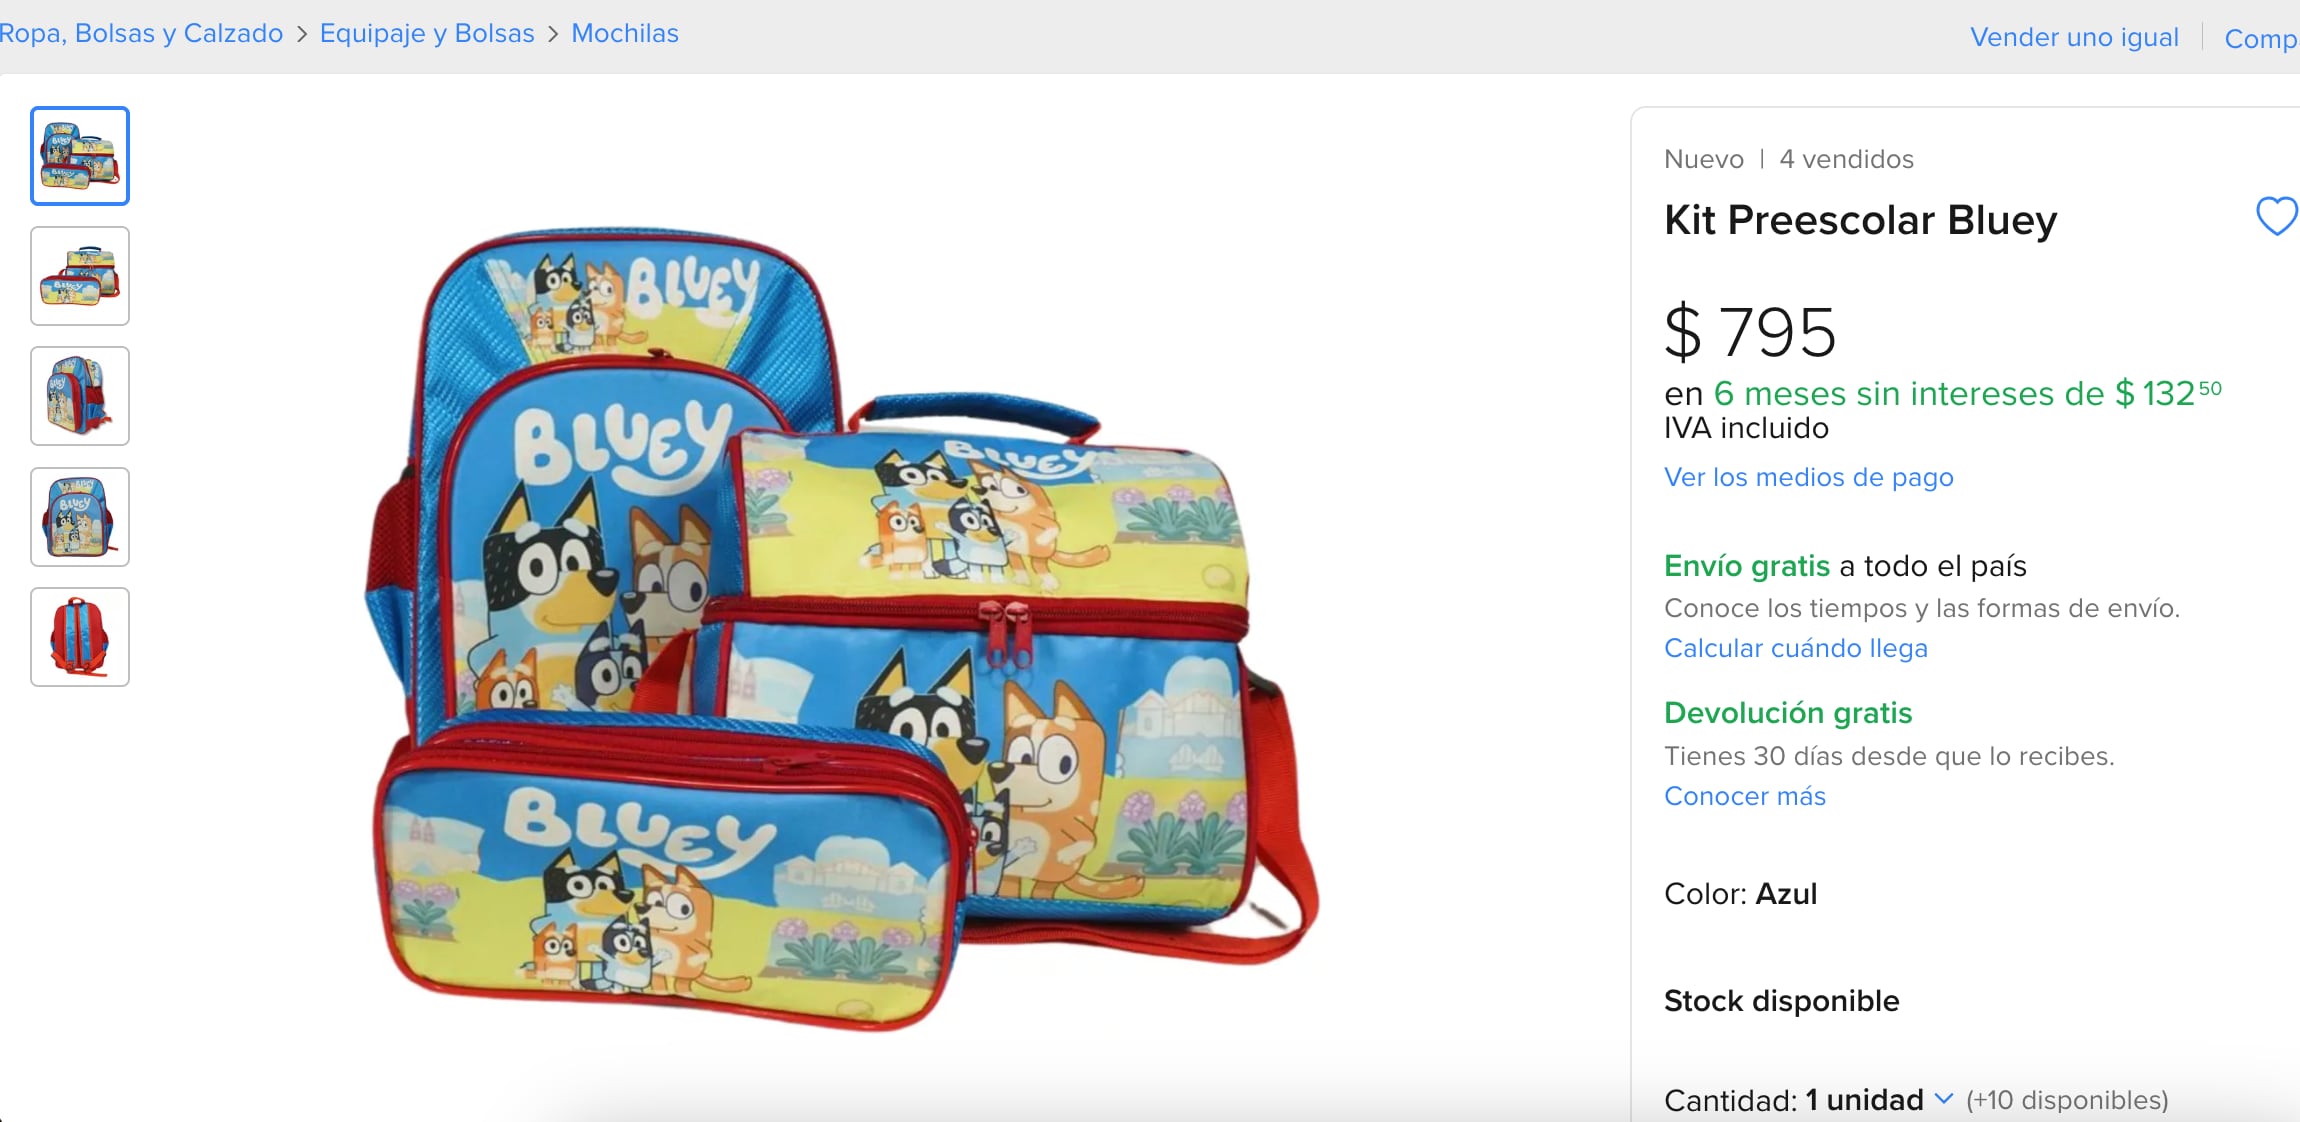
Task: Open the Equipaje y Bolsas breadcrumb
Action: (426, 33)
